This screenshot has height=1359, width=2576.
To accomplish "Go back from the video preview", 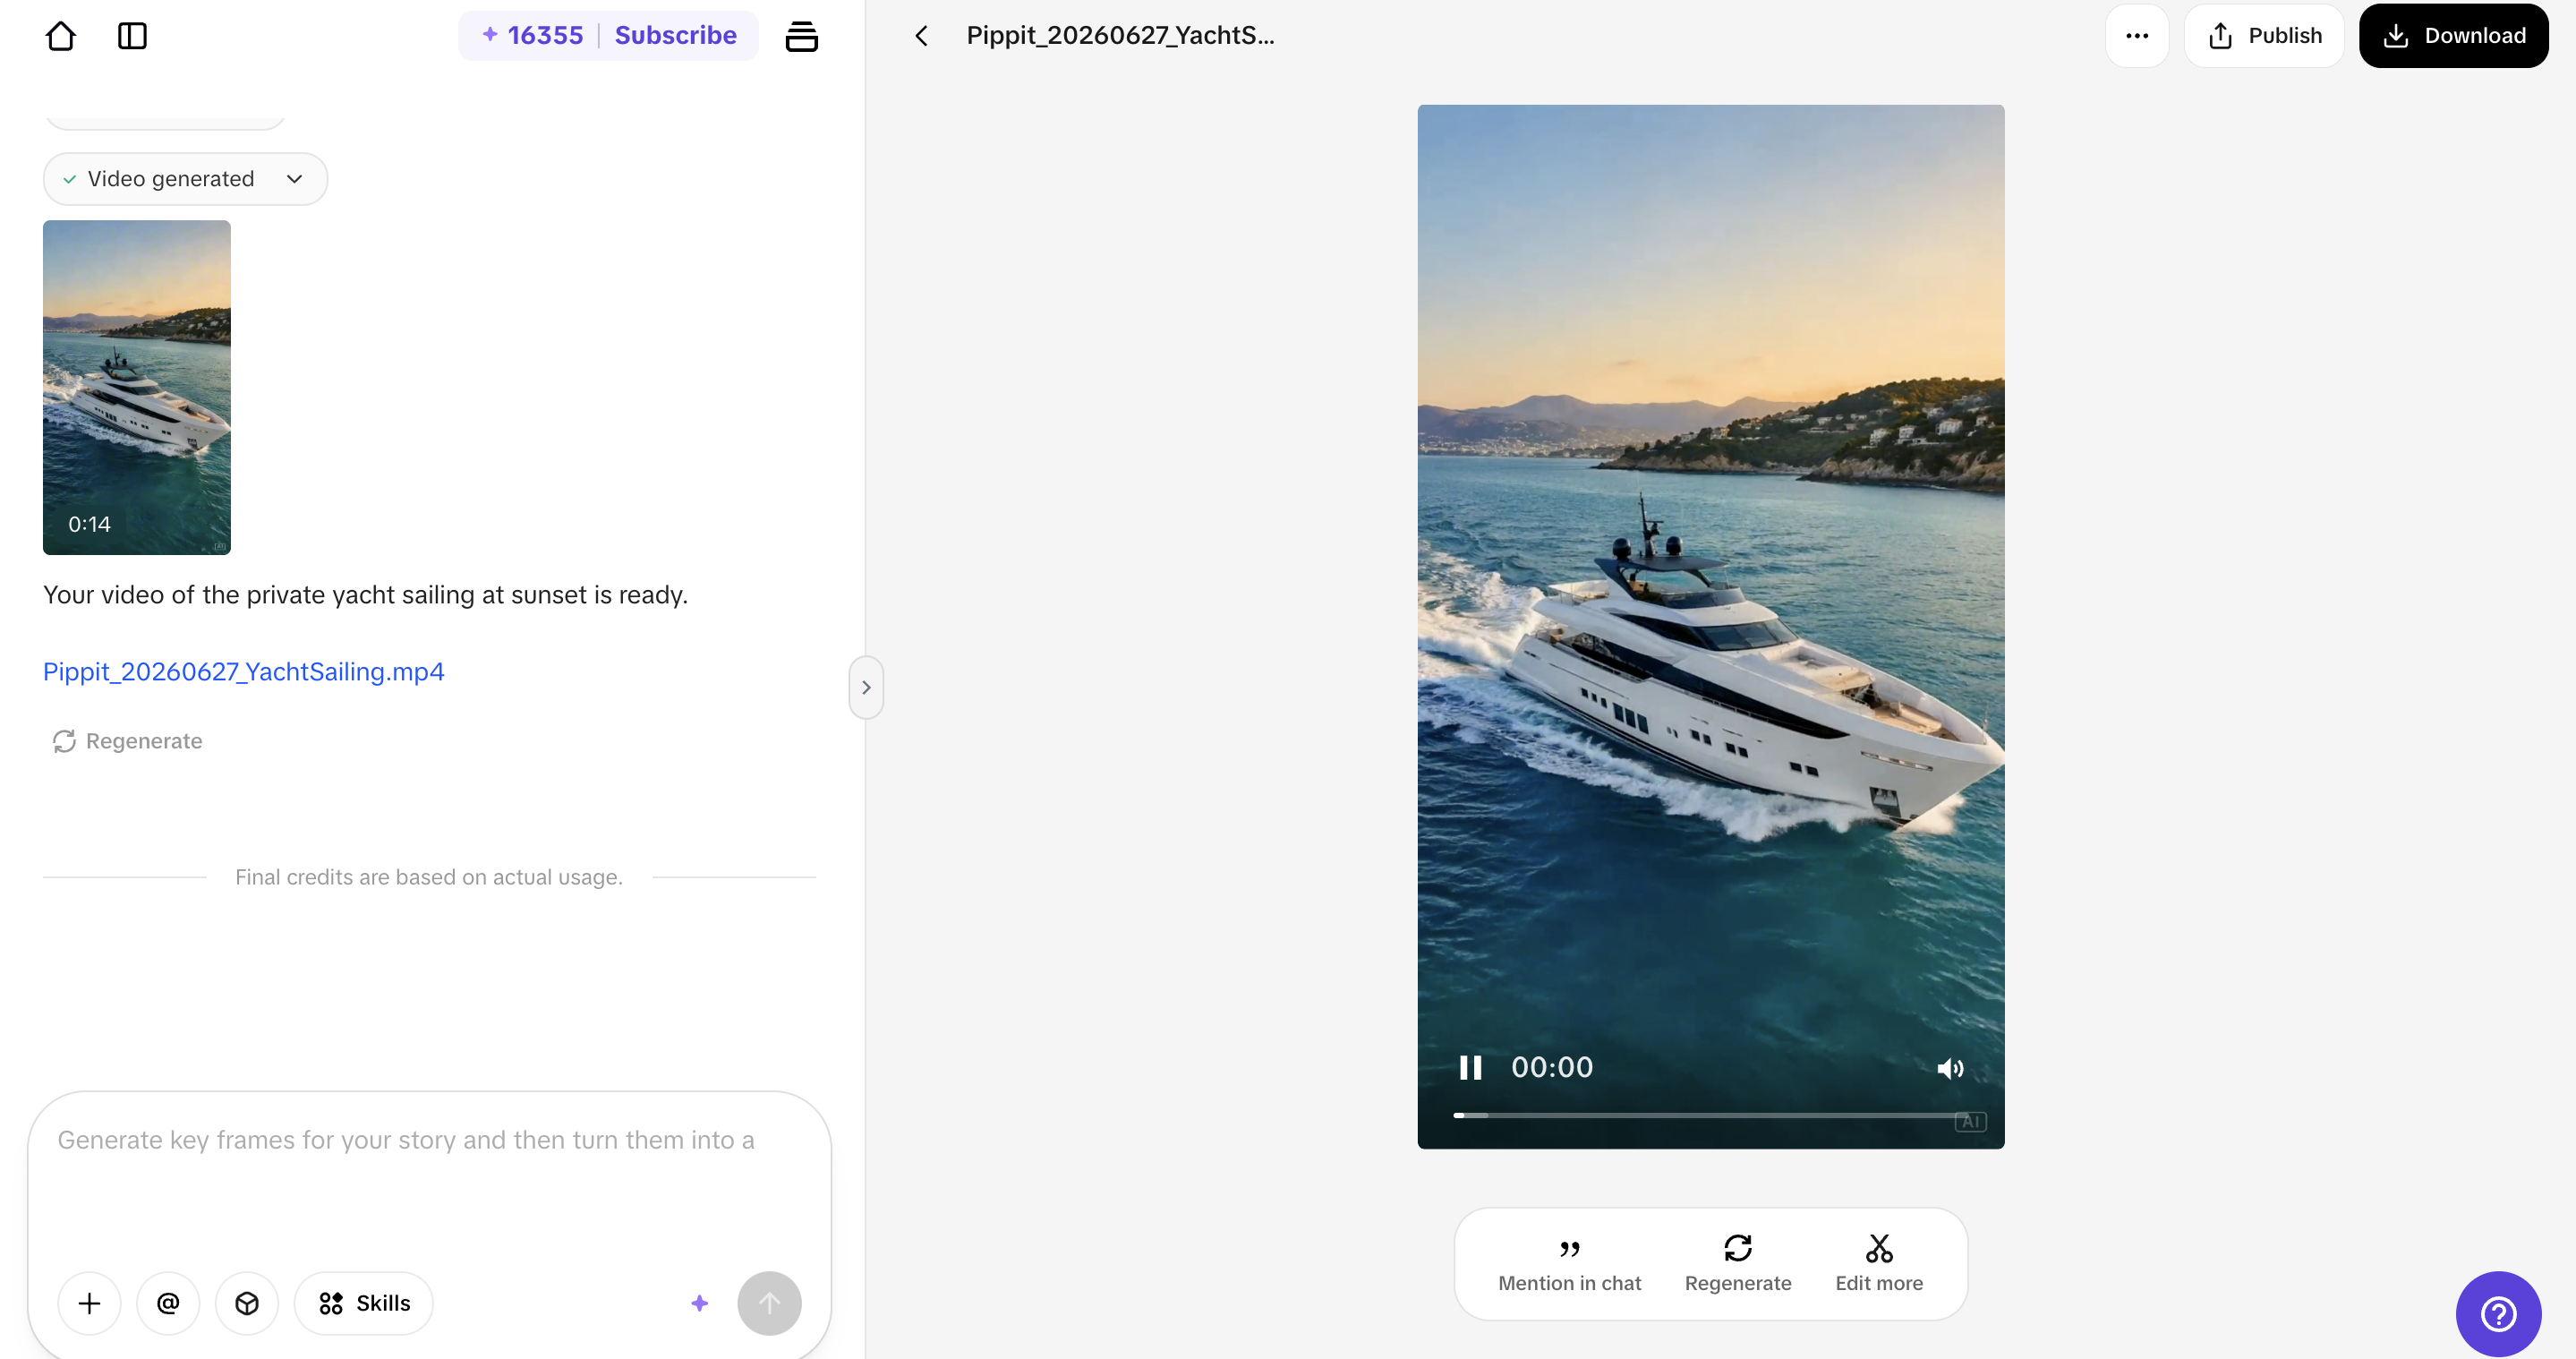I will pos(921,36).
